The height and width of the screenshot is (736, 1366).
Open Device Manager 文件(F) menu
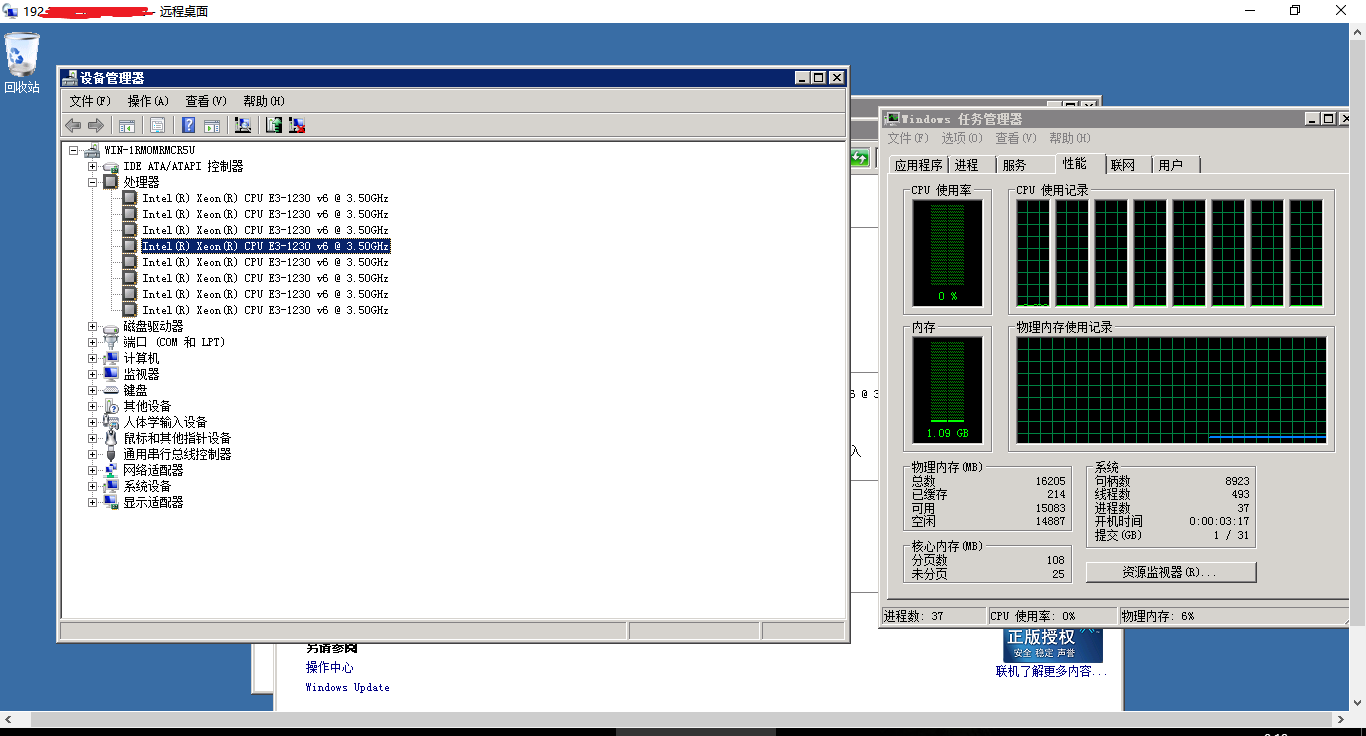[x=90, y=101]
